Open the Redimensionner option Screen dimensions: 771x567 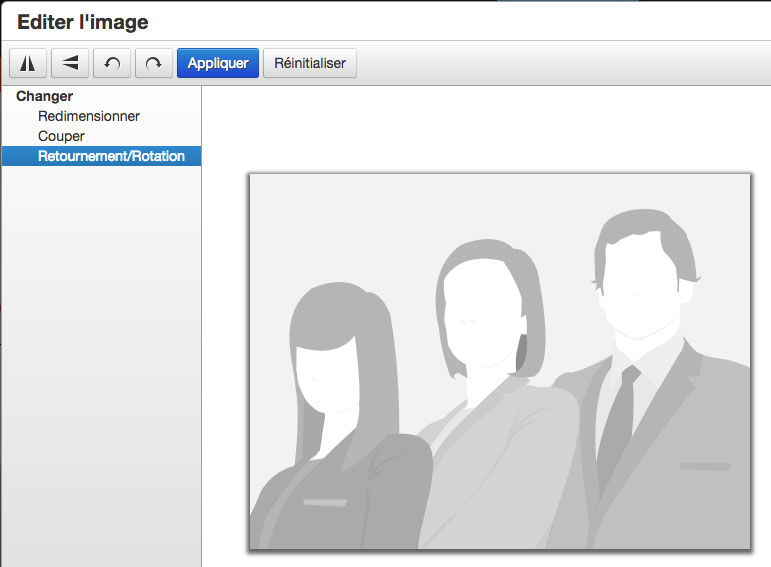click(x=89, y=116)
